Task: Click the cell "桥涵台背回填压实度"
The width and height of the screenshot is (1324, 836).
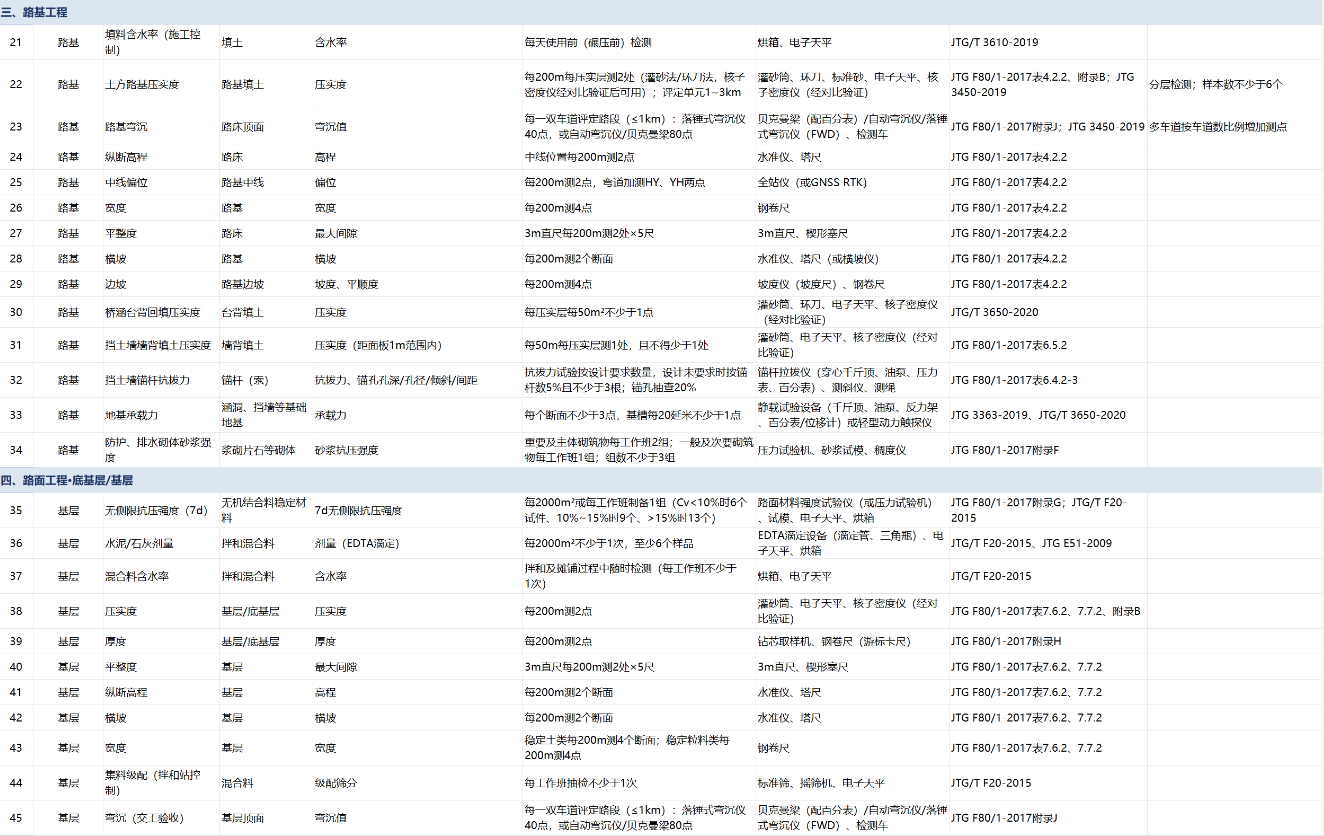Action: pos(153,313)
